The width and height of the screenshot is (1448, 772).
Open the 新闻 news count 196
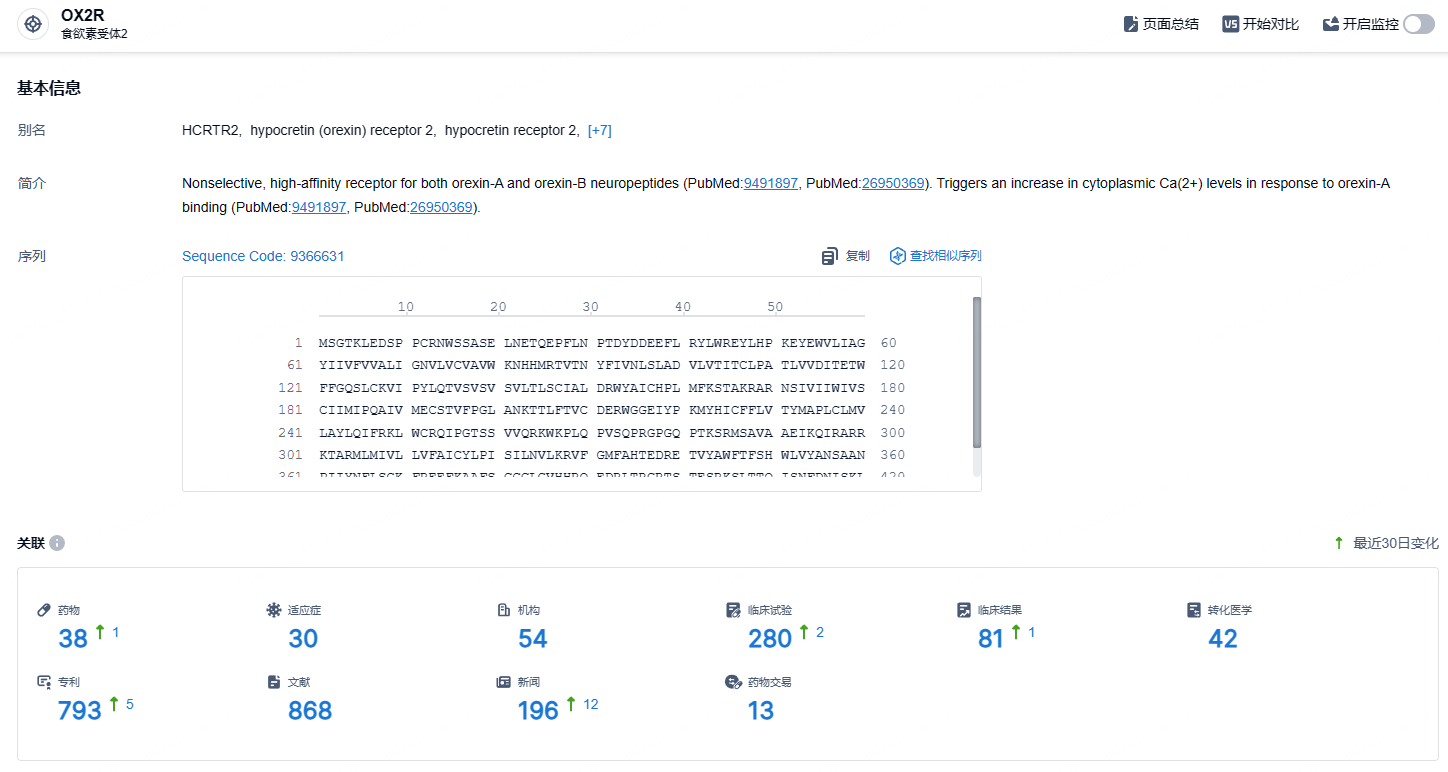point(538,710)
